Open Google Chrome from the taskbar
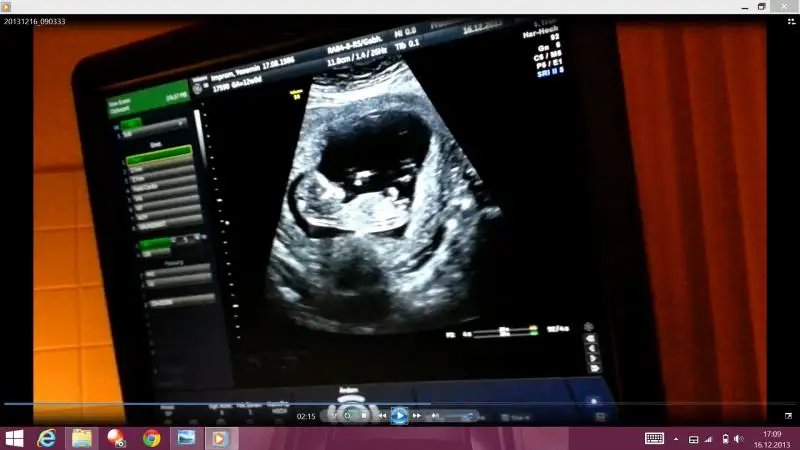Viewport: 800px width, 450px height. click(151, 438)
